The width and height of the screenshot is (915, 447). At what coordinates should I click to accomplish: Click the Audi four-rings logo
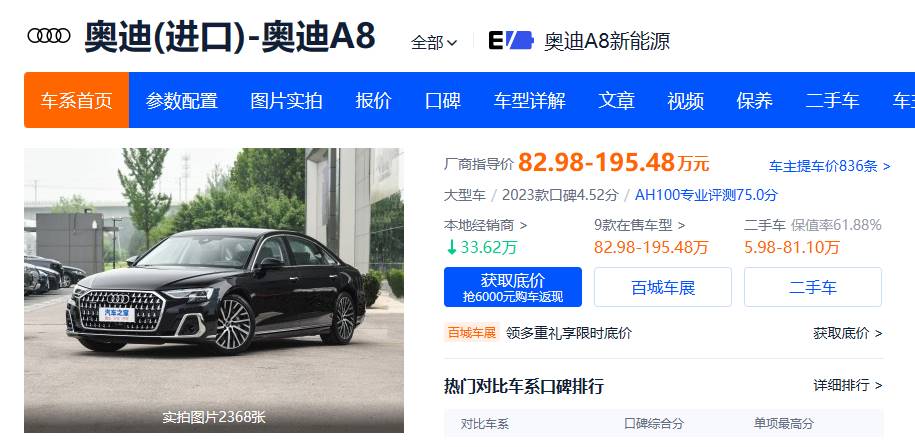click(49, 36)
